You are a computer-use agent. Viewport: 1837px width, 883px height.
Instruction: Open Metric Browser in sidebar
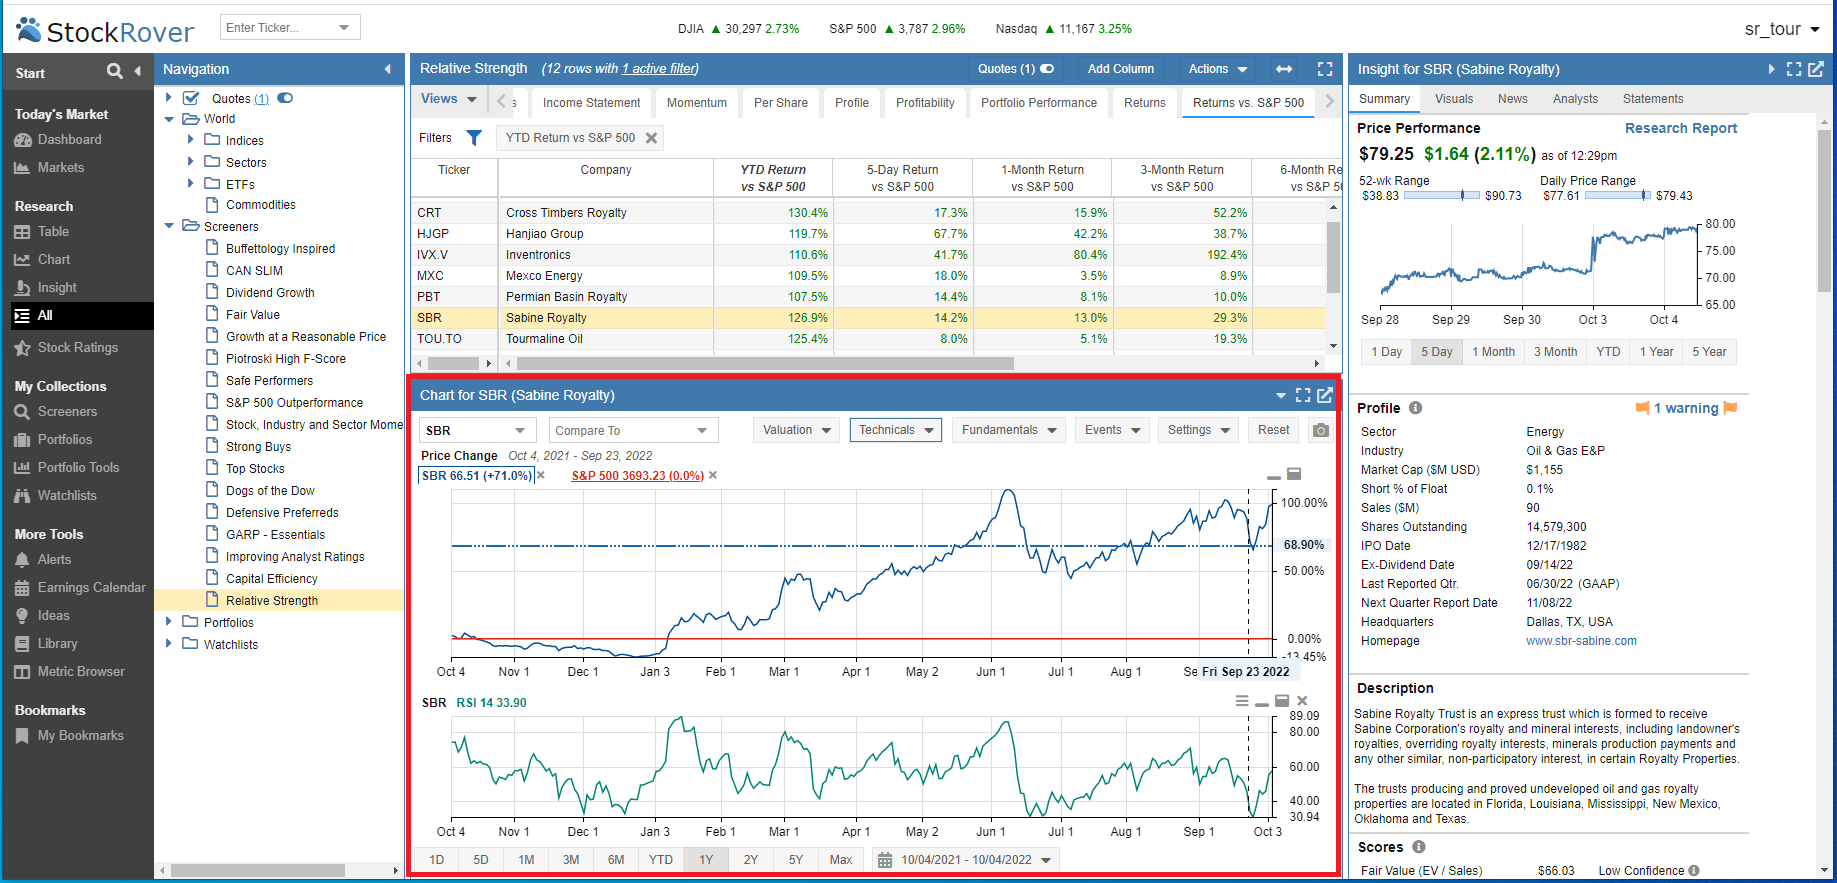click(x=81, y=672)
